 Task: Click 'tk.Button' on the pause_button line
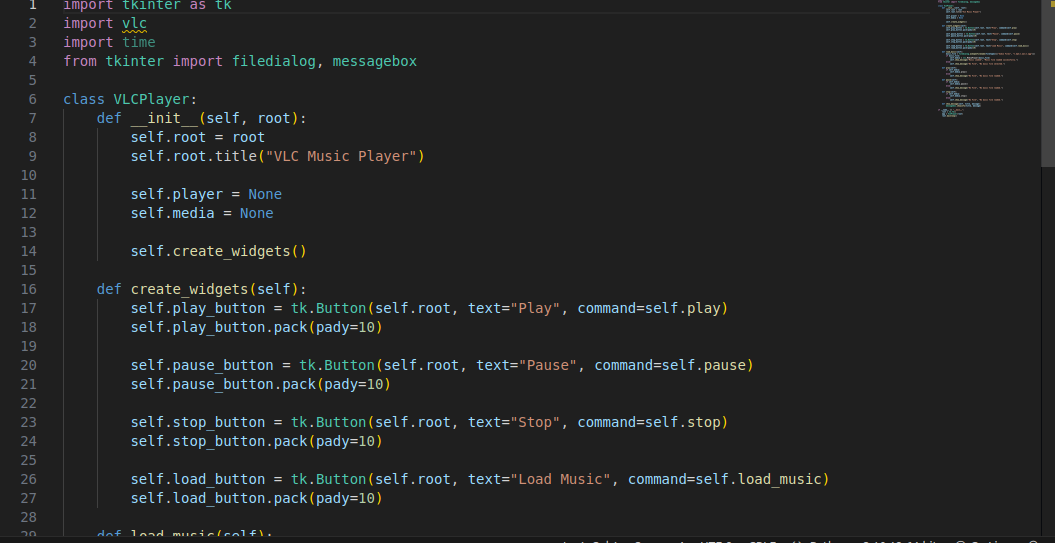point(337,365)
